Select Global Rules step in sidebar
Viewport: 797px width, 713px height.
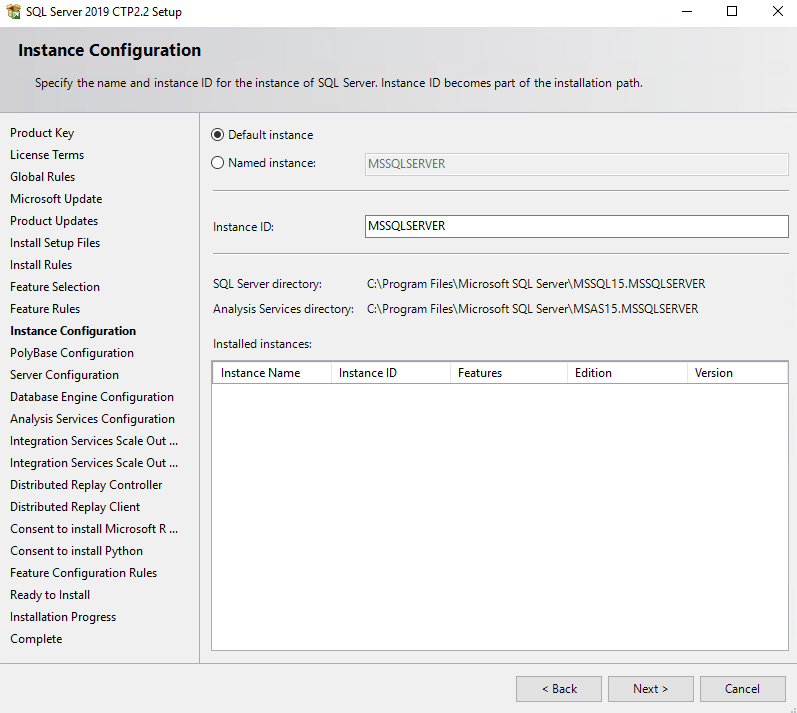(x=43, y=177)
